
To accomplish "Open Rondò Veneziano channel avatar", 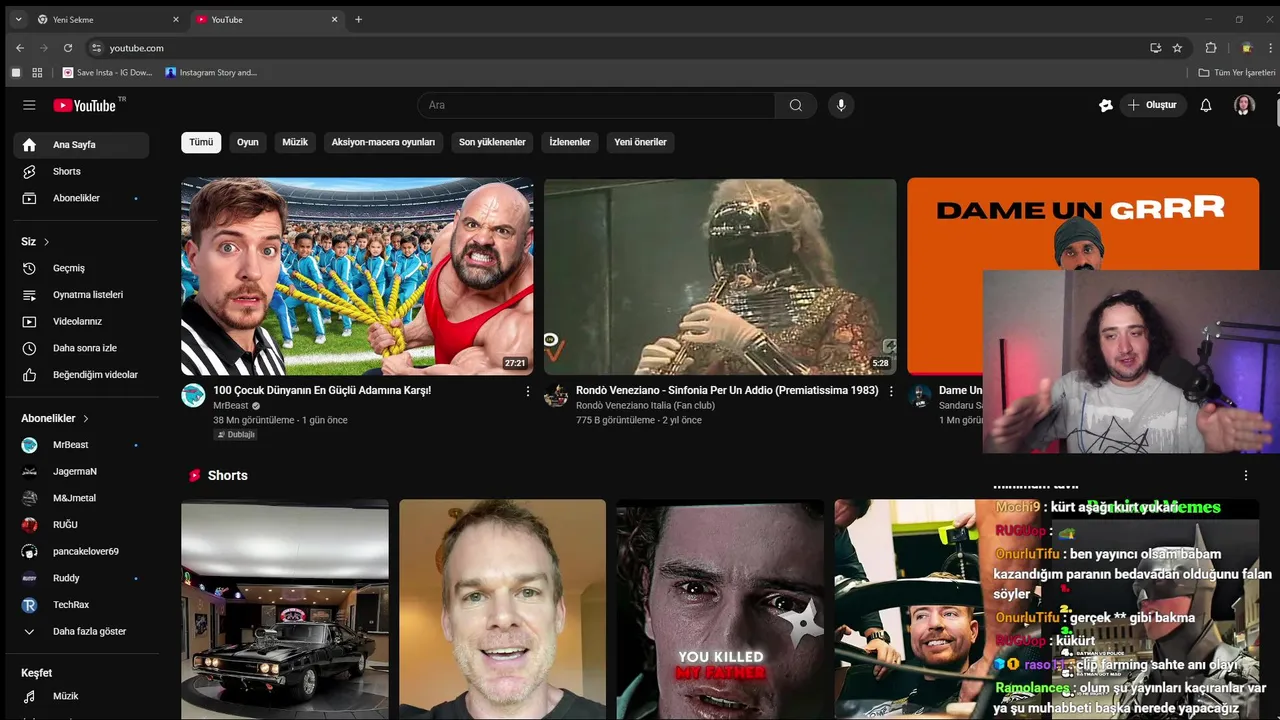I will [556, 395].
